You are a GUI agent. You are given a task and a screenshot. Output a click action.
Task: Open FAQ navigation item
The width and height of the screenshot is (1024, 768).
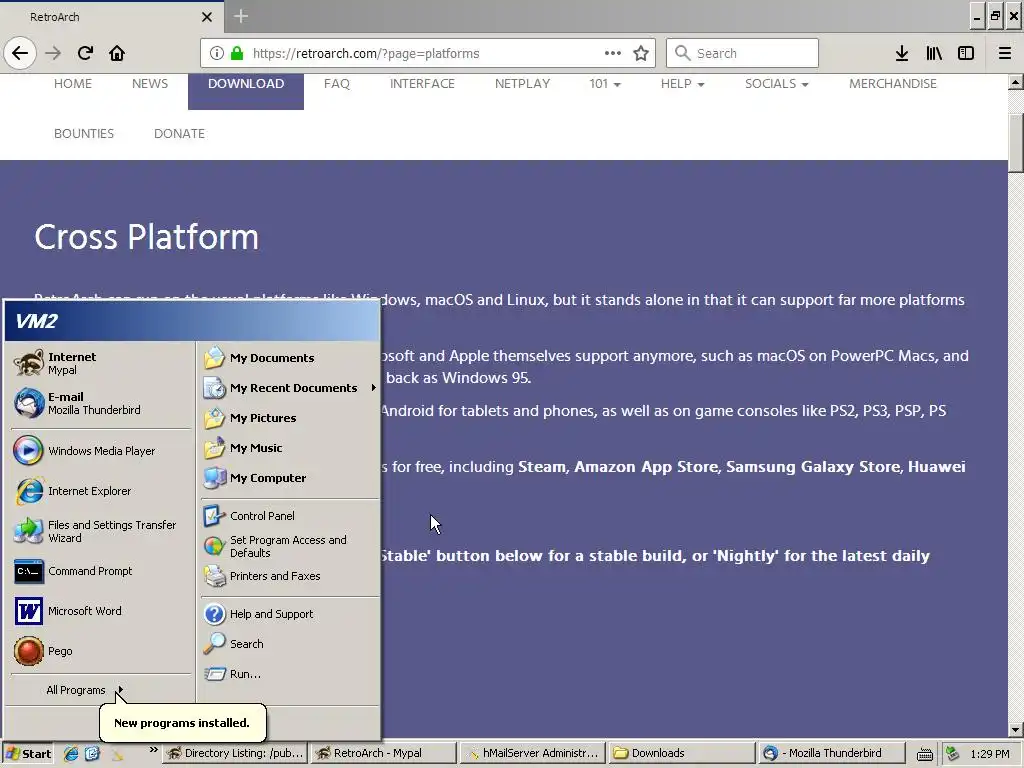337,84
